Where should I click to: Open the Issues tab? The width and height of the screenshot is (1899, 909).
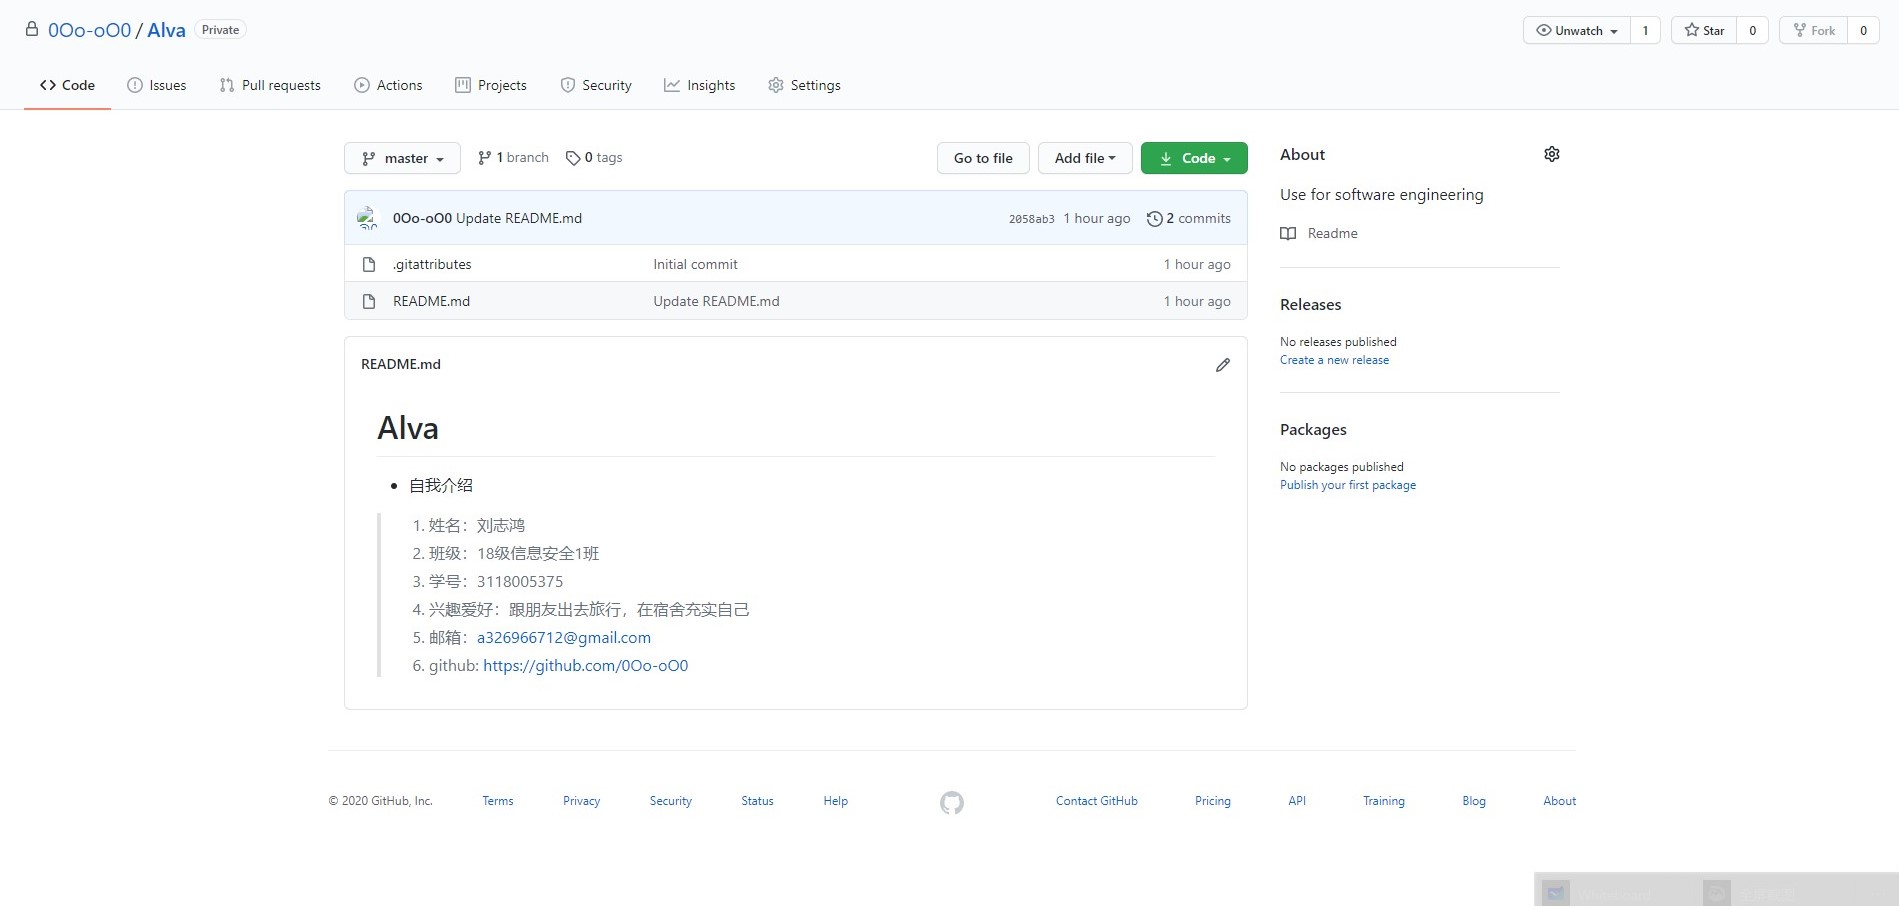pyautogui.click(x=157, y=85)
